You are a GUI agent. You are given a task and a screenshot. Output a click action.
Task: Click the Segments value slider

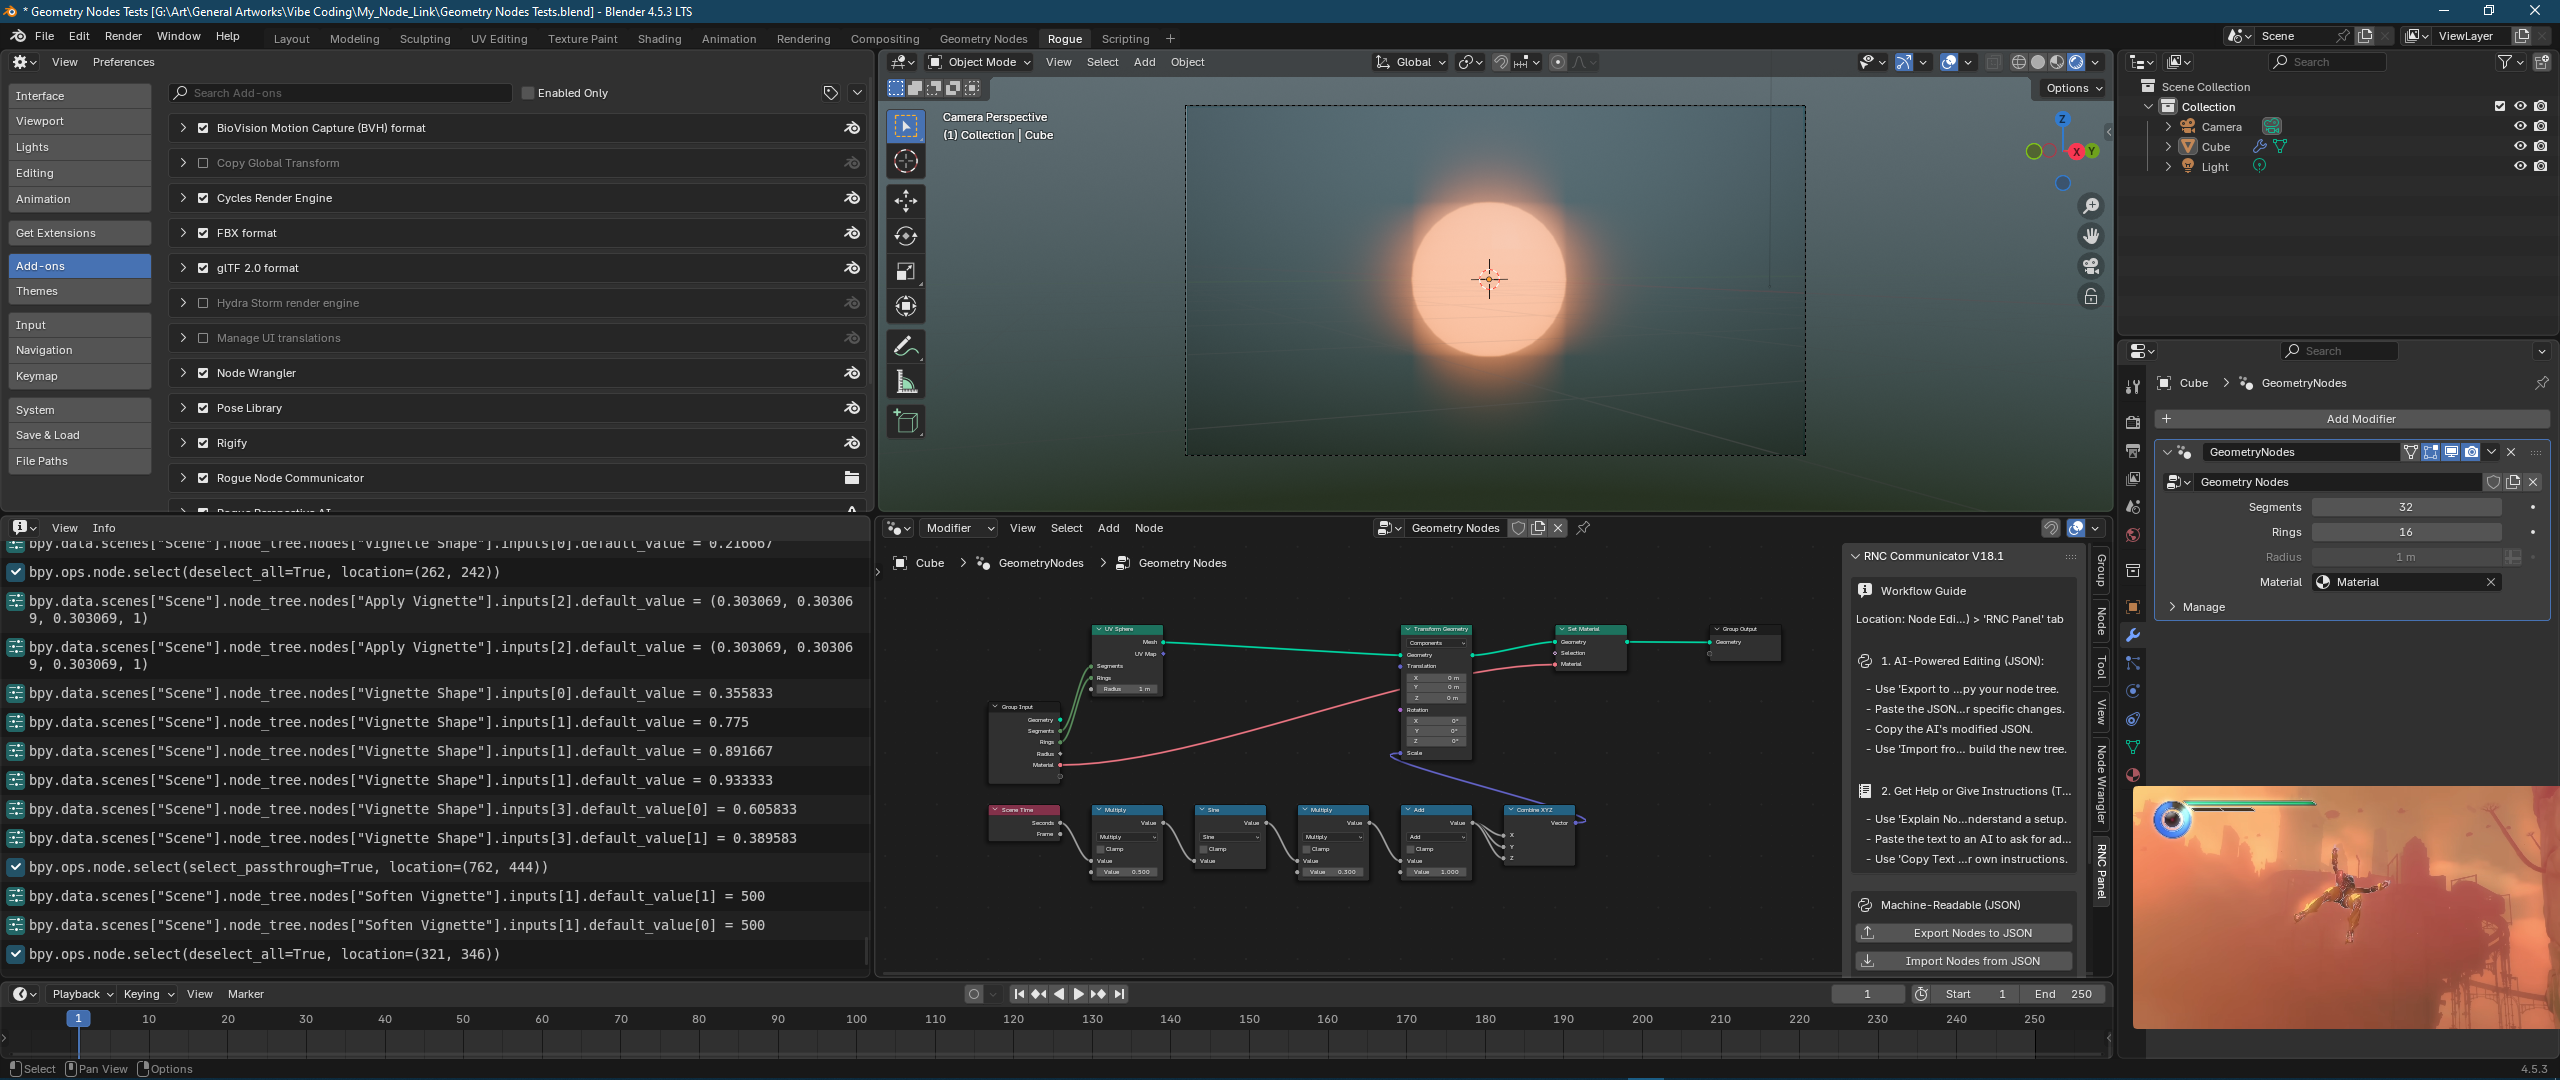click(2405, 507)
